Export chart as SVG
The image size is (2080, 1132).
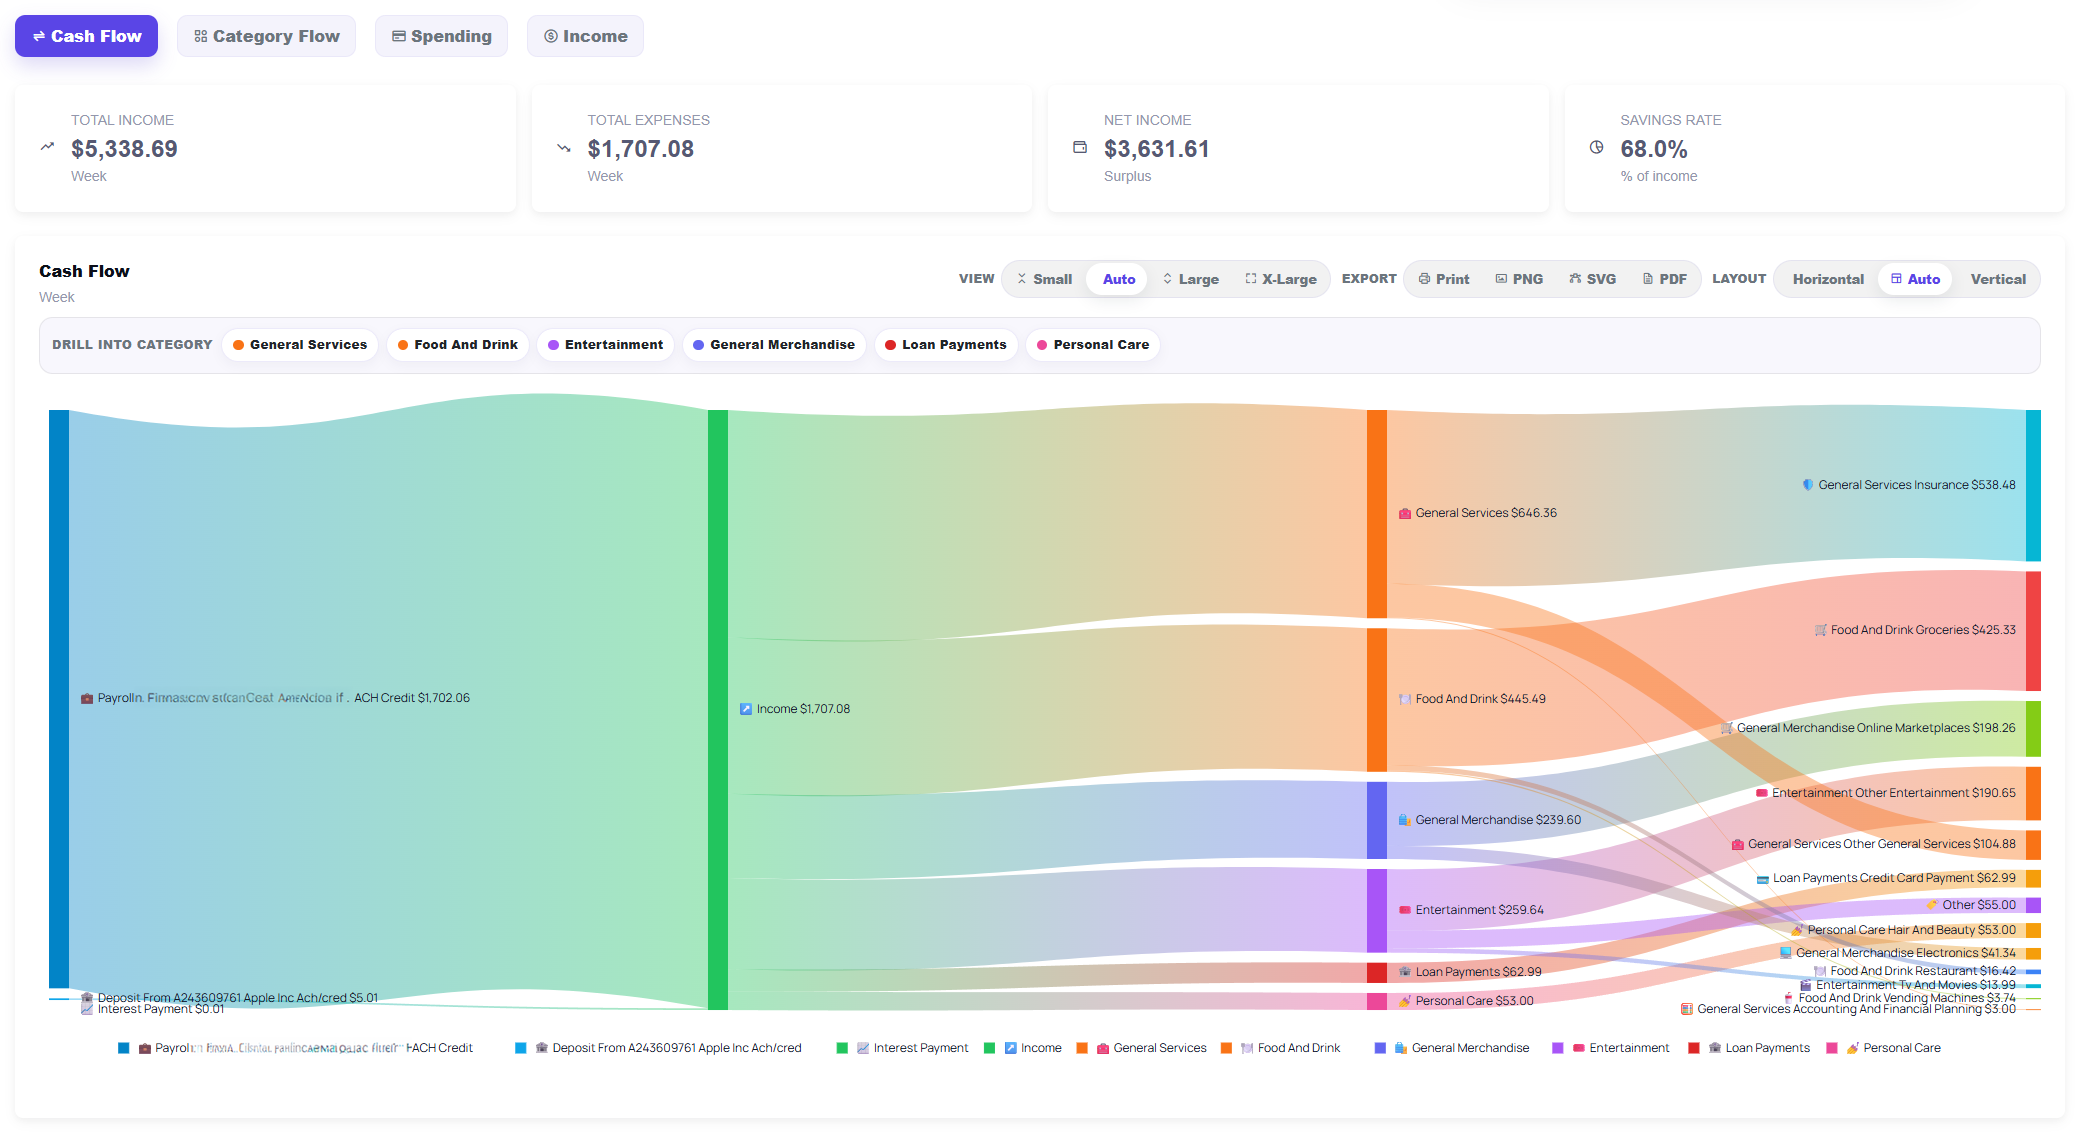point(1592,279)
